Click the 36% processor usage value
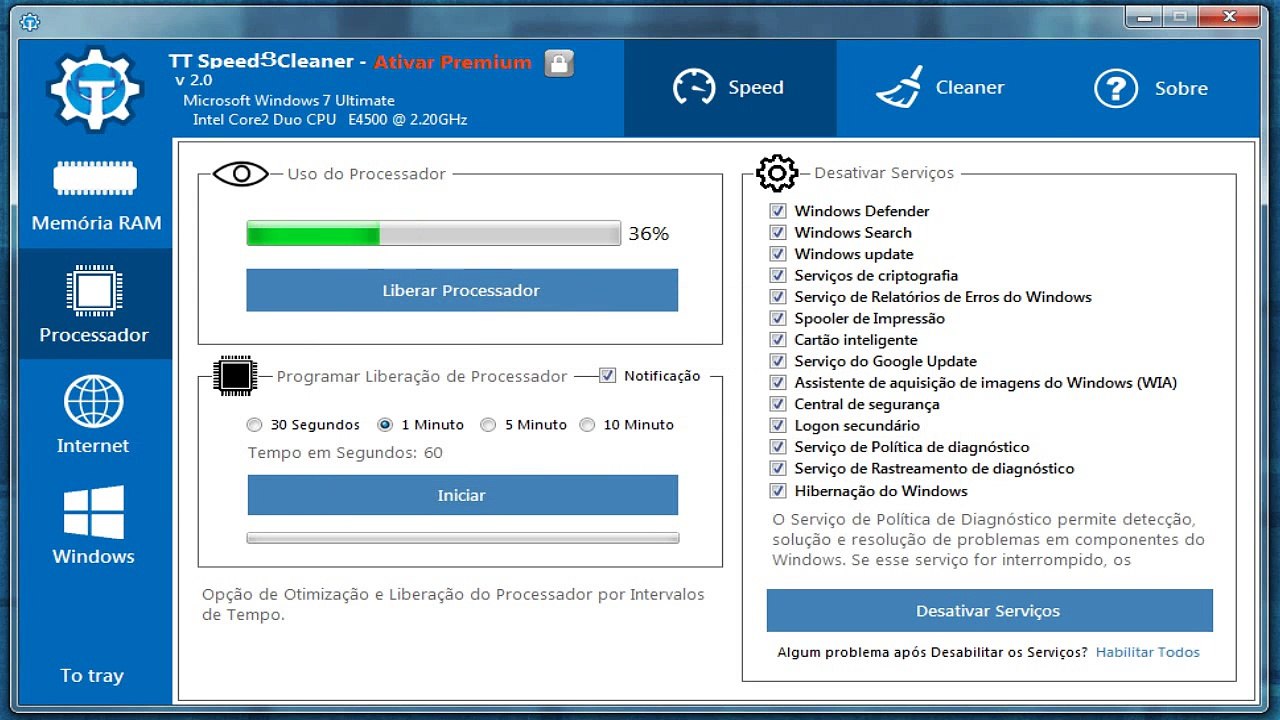This screenshot has width=1280, height=720. [649, 234]
